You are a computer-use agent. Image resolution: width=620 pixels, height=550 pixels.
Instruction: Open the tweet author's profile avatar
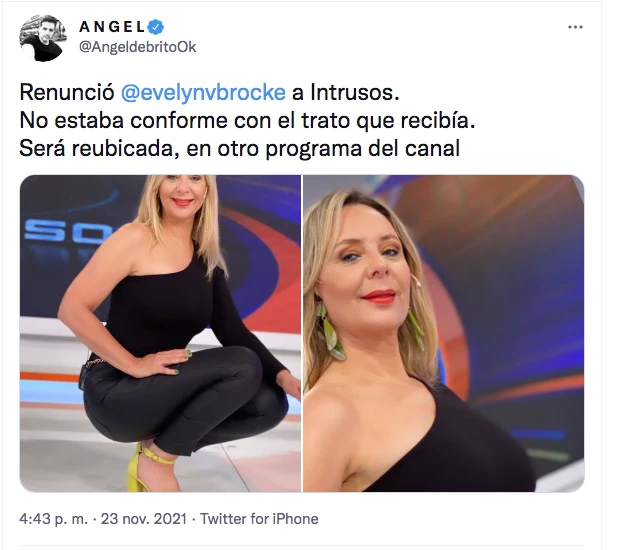click(x=43, y=38)
